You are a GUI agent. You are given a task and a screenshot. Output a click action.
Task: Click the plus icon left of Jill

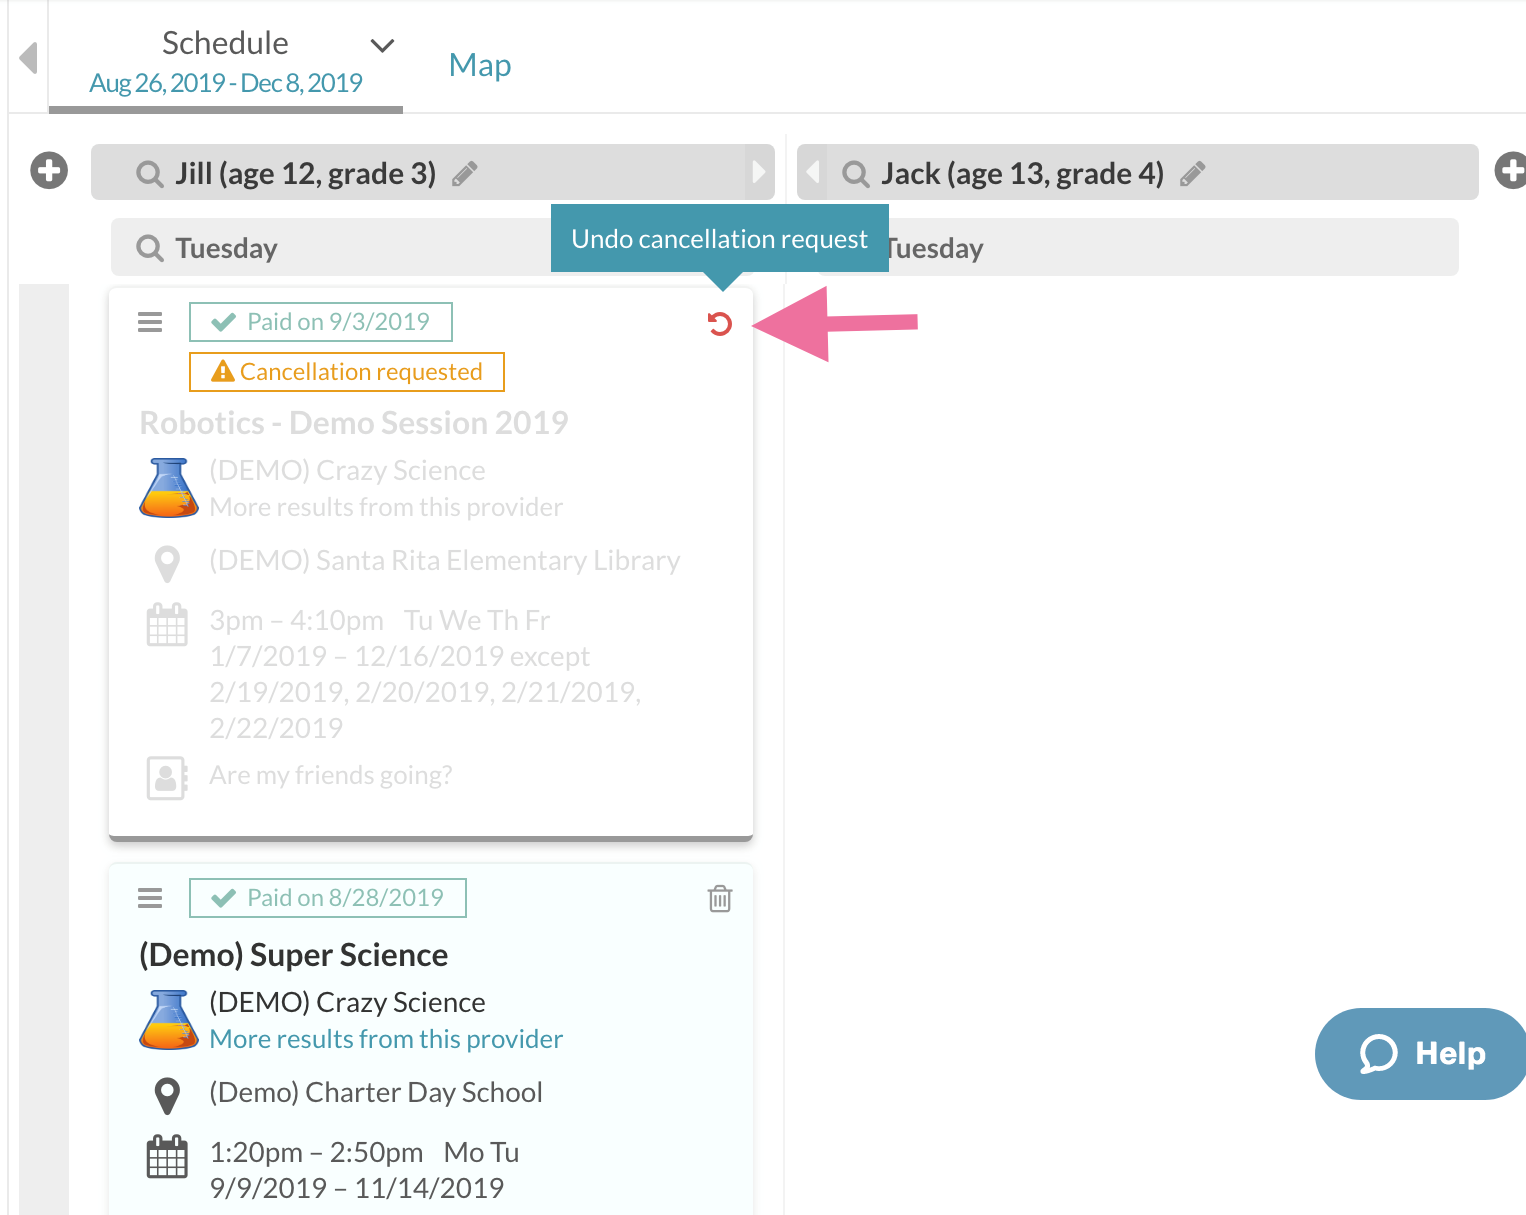tap(49, 171)
